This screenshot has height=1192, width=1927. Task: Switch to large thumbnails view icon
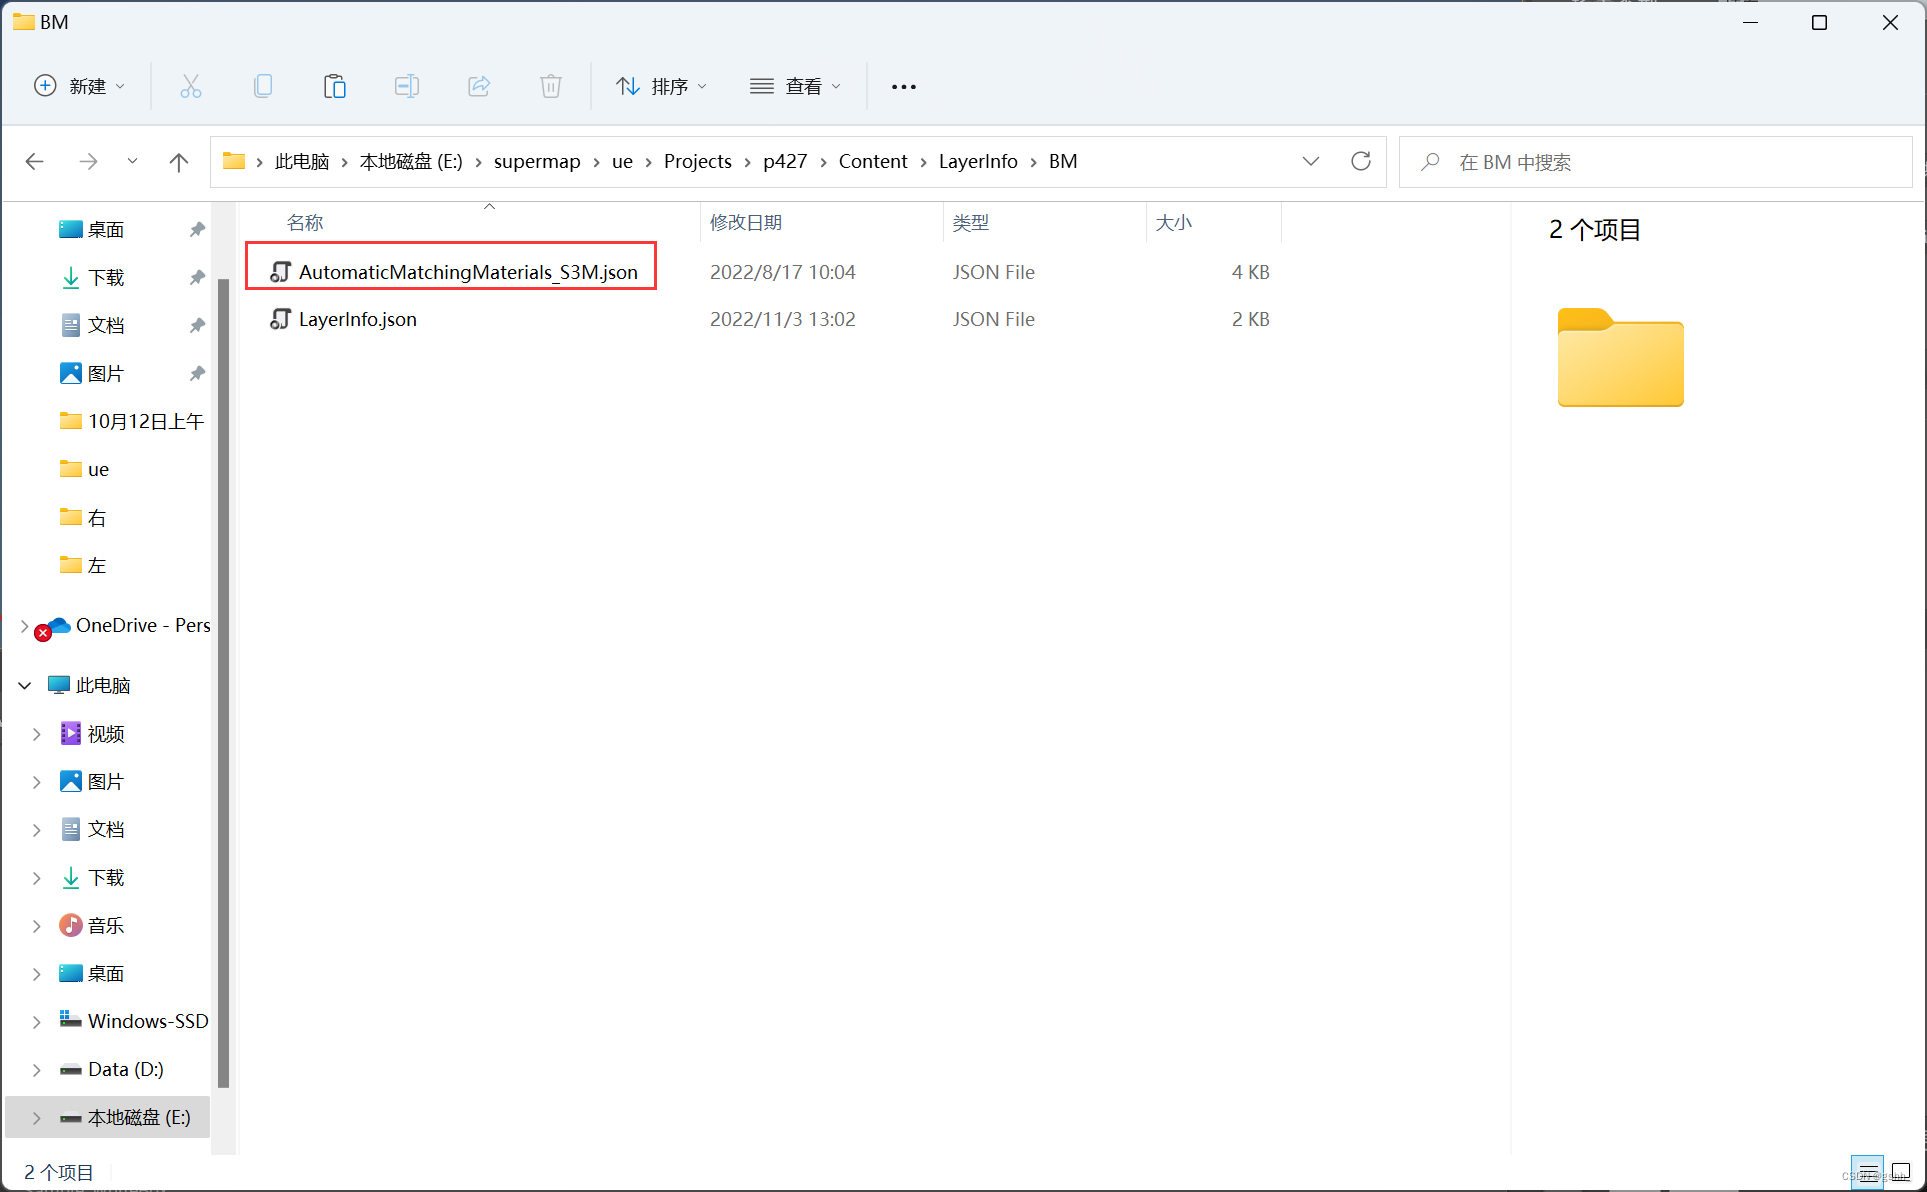tap(1901, 1172)
